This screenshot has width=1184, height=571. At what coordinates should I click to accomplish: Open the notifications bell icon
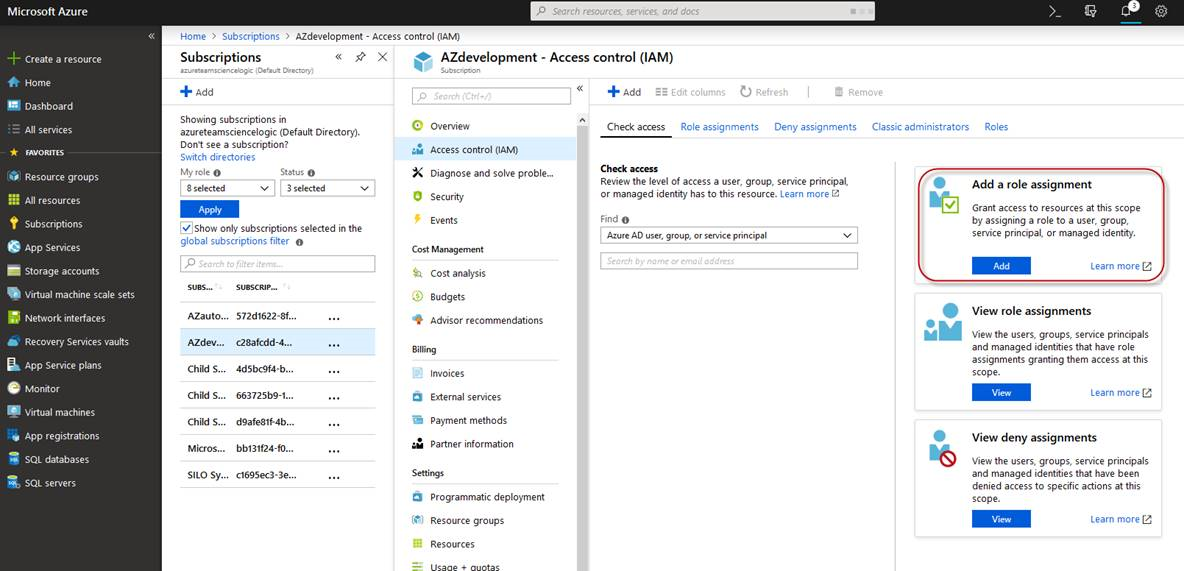(1125, 11)
